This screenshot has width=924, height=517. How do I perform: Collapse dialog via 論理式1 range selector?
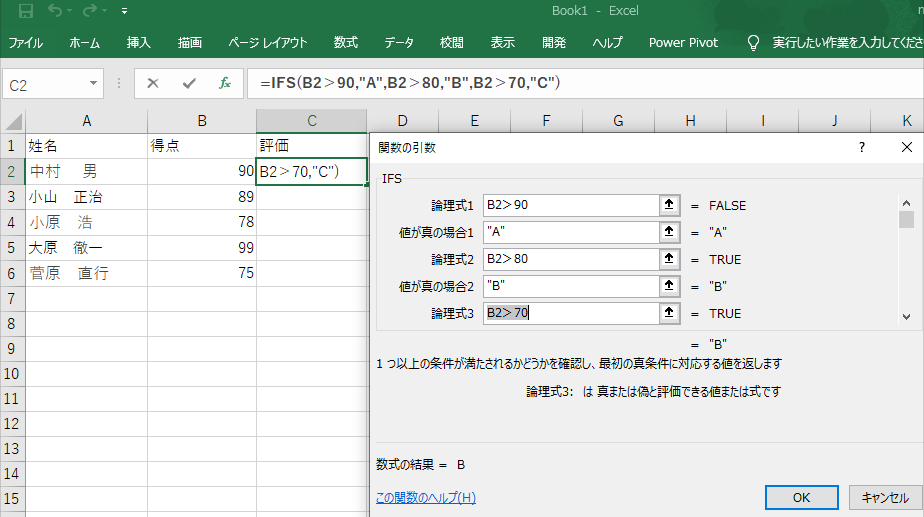point(668,206)
